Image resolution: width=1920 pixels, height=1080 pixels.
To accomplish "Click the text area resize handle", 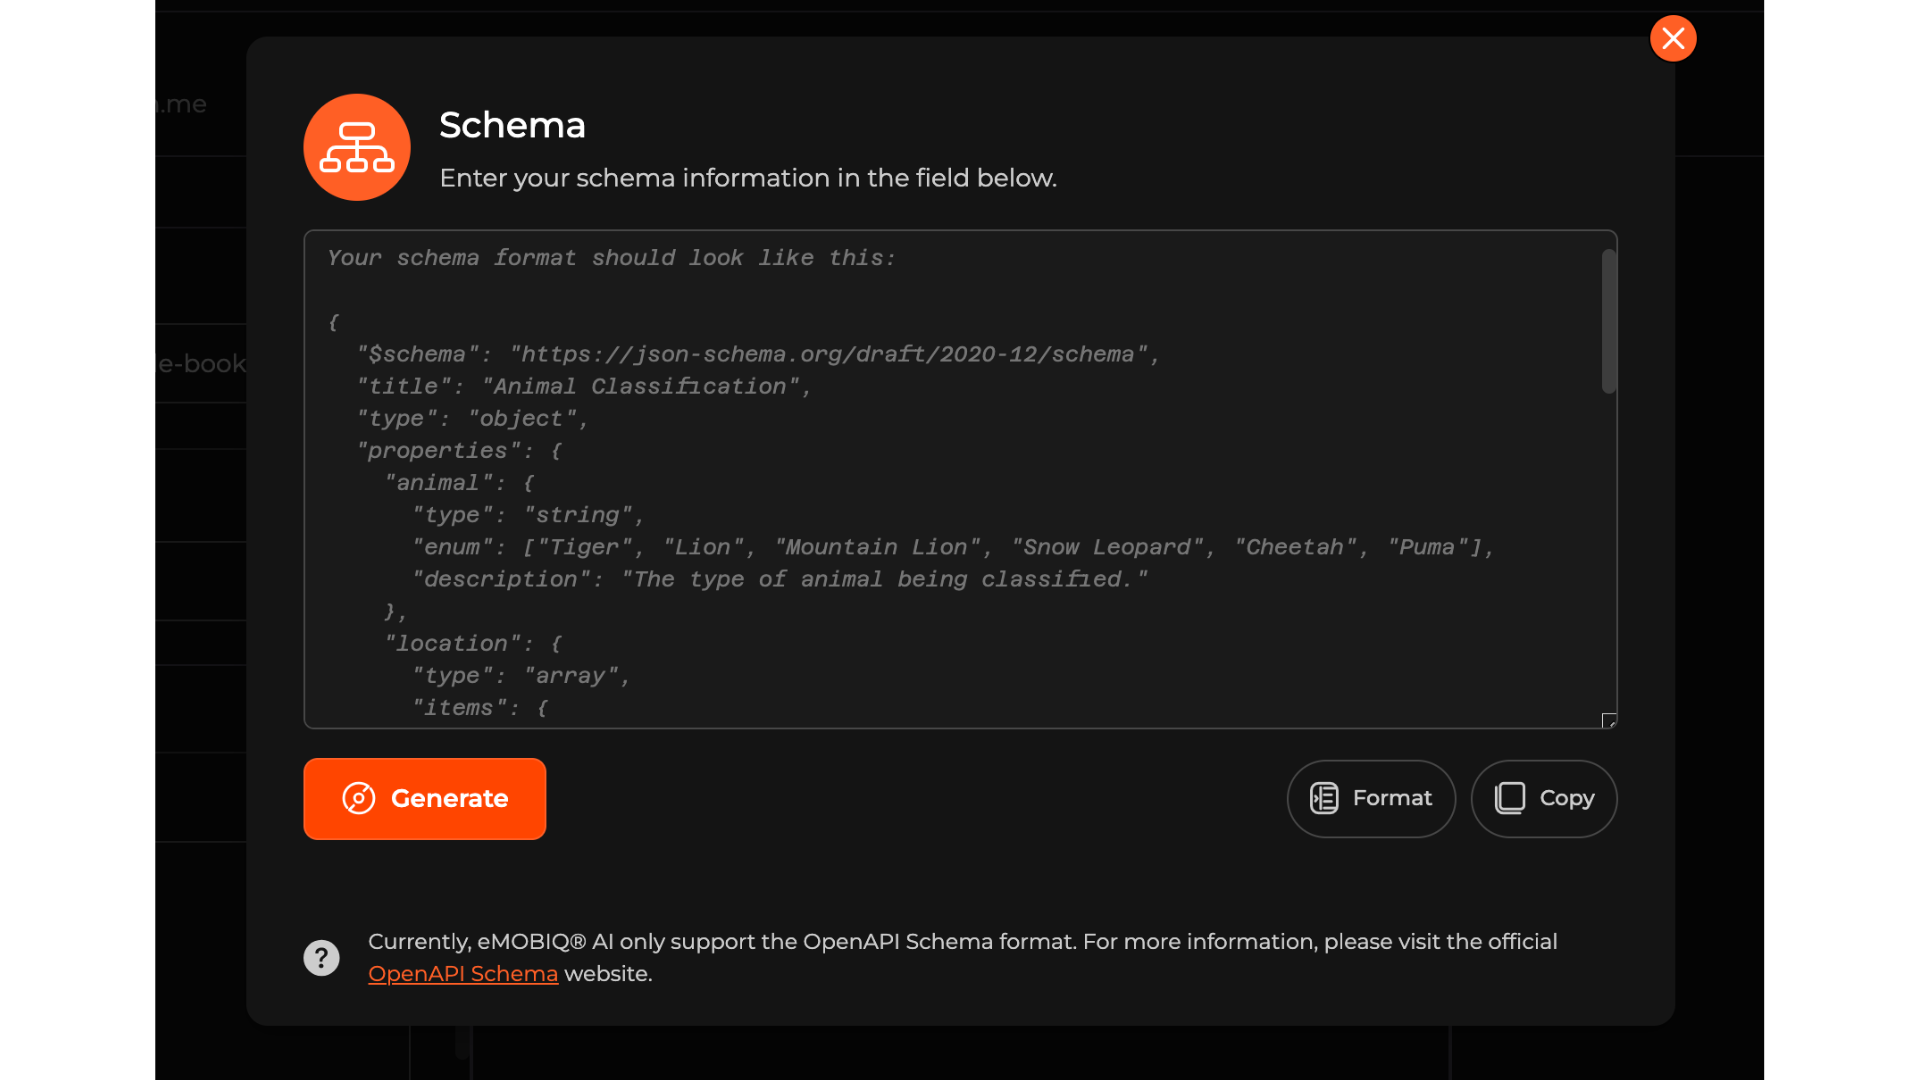I will point(1608,720).
